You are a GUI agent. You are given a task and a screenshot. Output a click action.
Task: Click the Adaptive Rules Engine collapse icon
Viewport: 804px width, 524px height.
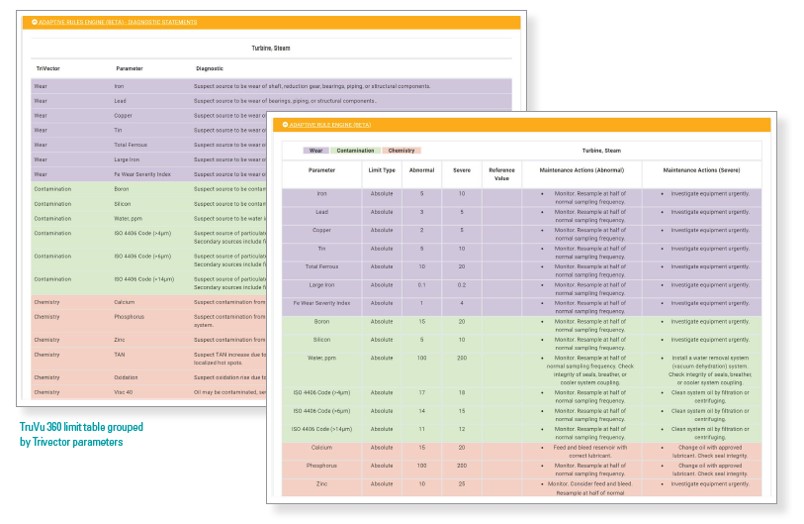(286, 125)
